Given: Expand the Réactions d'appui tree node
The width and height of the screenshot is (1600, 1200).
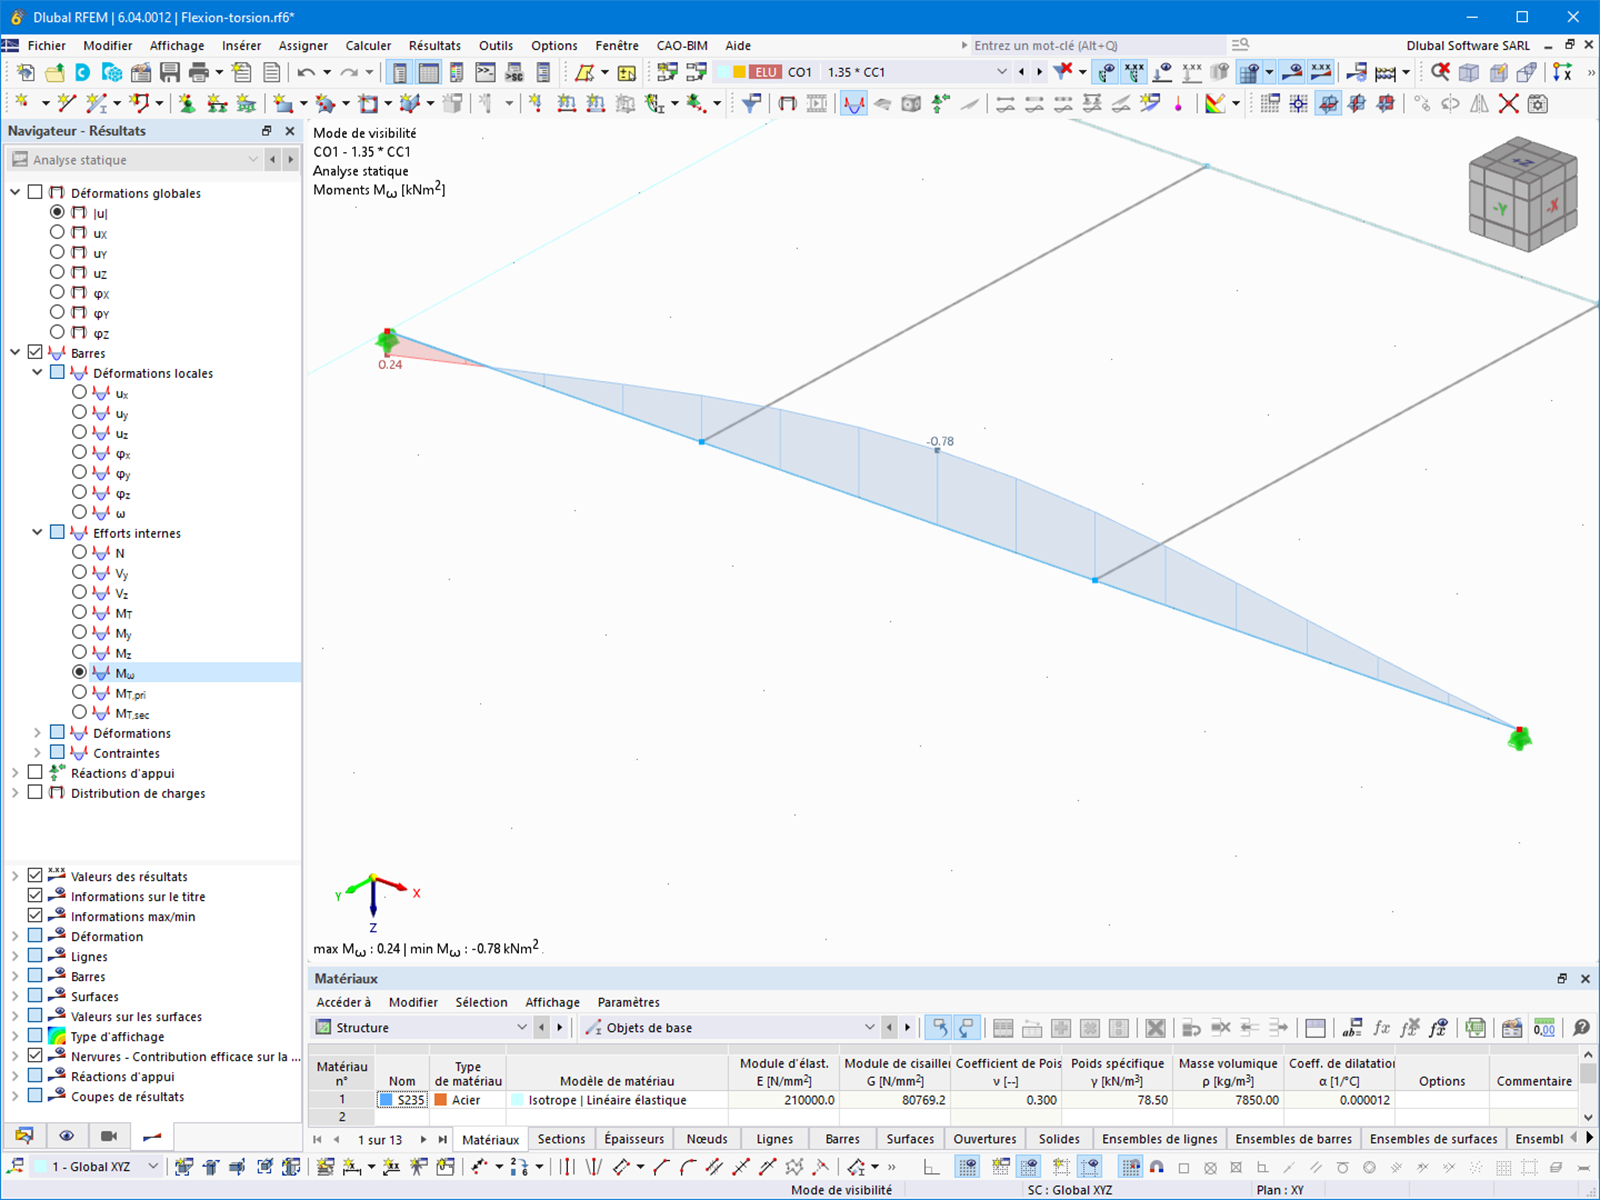Looking at the screenshot, I should pos(15,773).
